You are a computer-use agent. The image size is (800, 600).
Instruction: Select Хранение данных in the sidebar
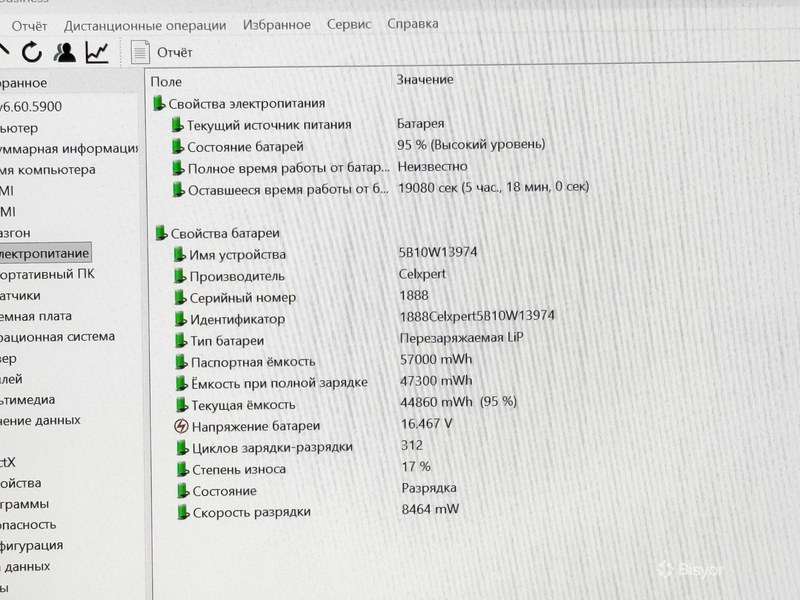[40, 420]
